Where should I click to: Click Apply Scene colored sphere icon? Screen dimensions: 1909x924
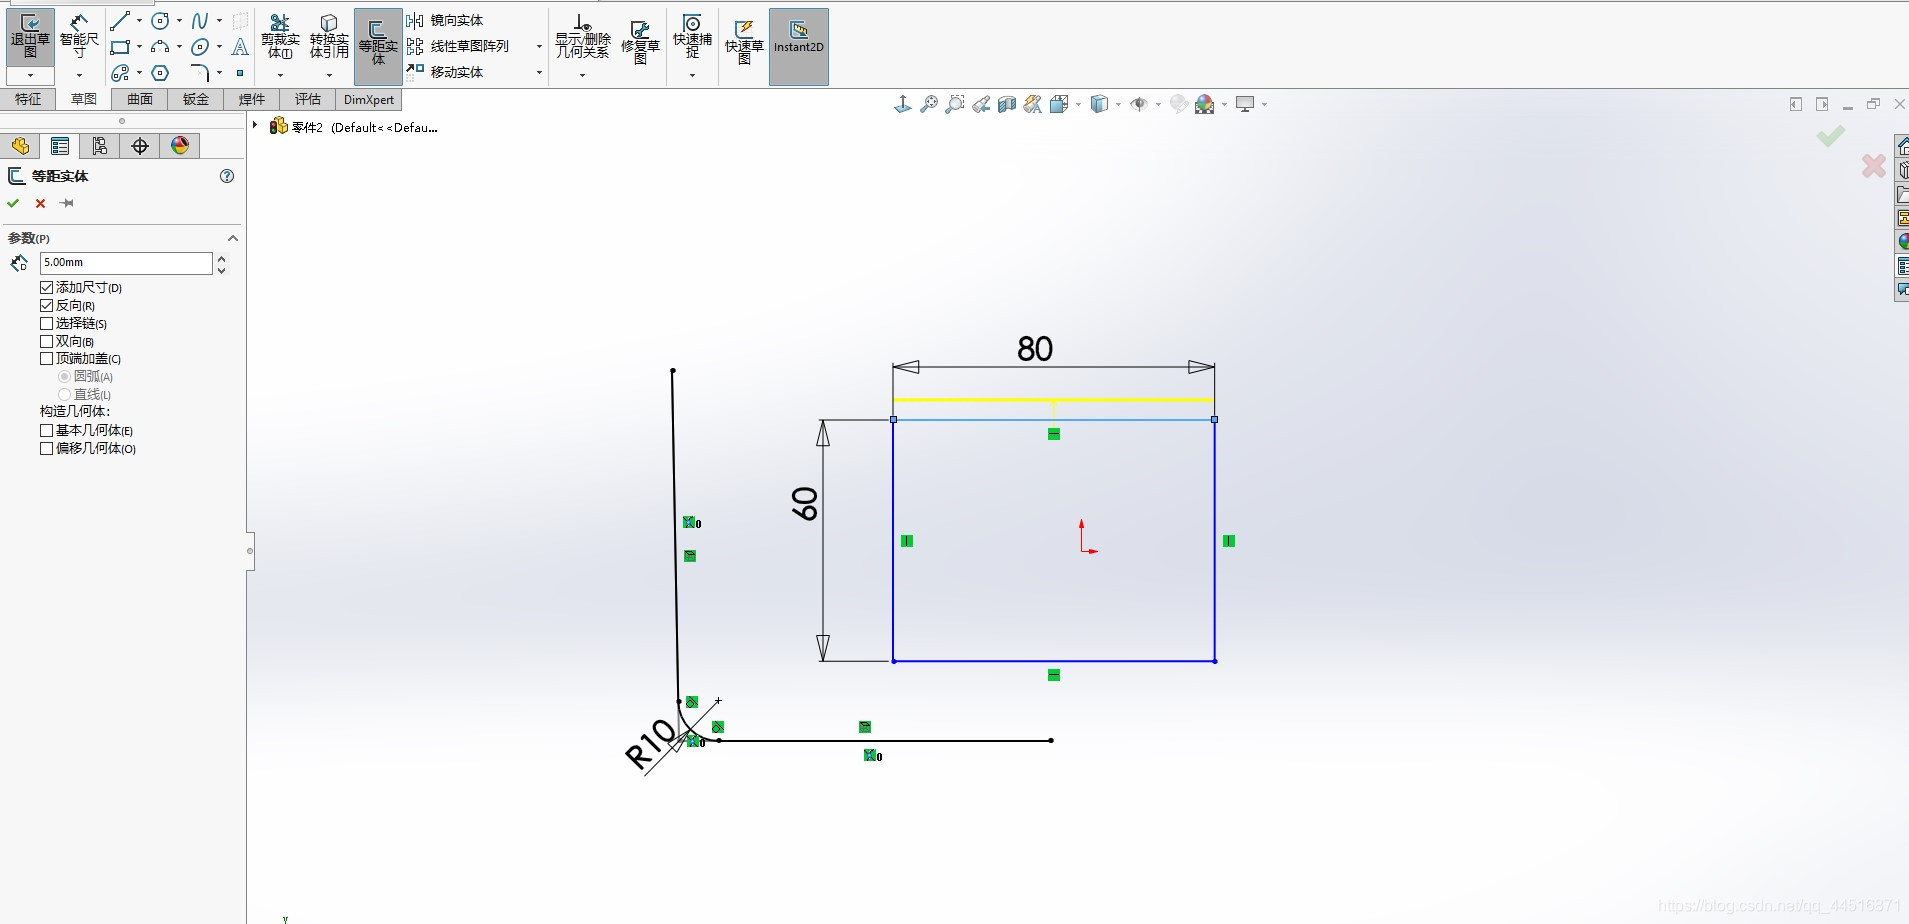click(1205, 104)
